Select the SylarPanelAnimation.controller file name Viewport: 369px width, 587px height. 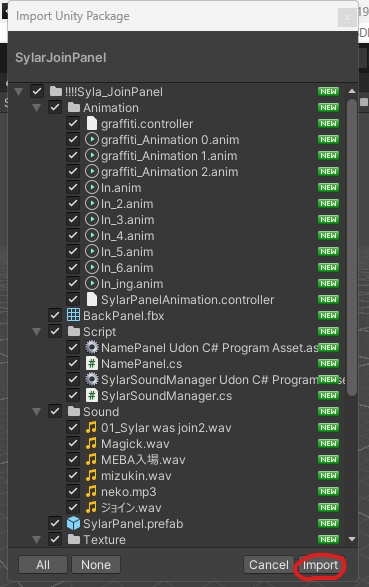187,299
